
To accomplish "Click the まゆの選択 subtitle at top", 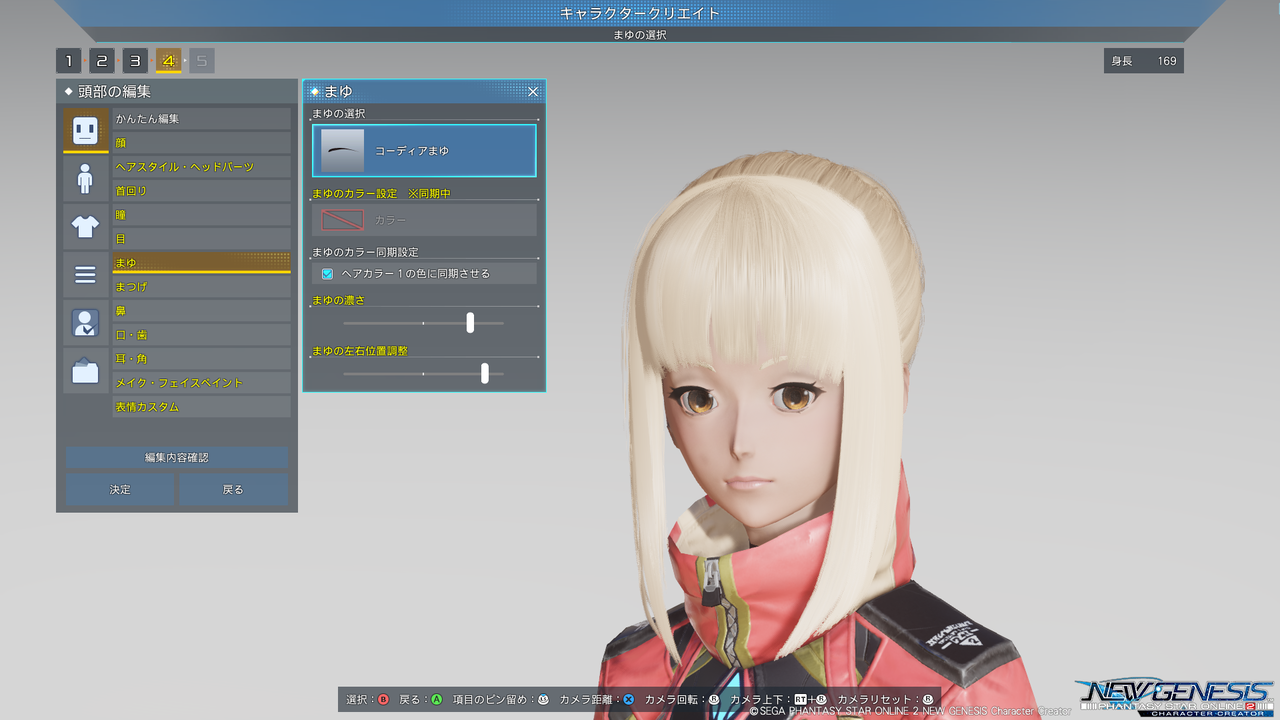I will coord(640,35).
